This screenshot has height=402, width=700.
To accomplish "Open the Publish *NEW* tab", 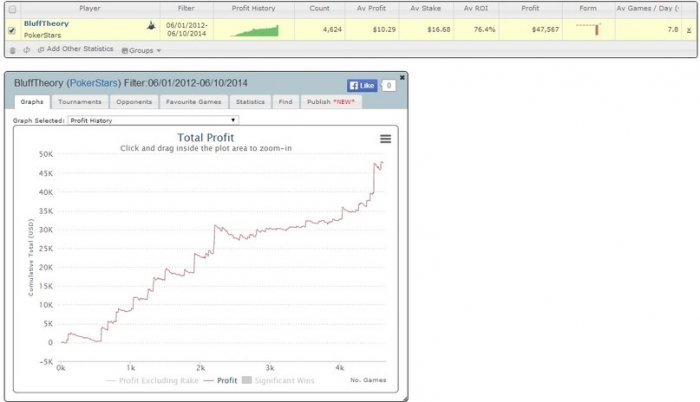I will pyautogui.click(x=331, y=102).
